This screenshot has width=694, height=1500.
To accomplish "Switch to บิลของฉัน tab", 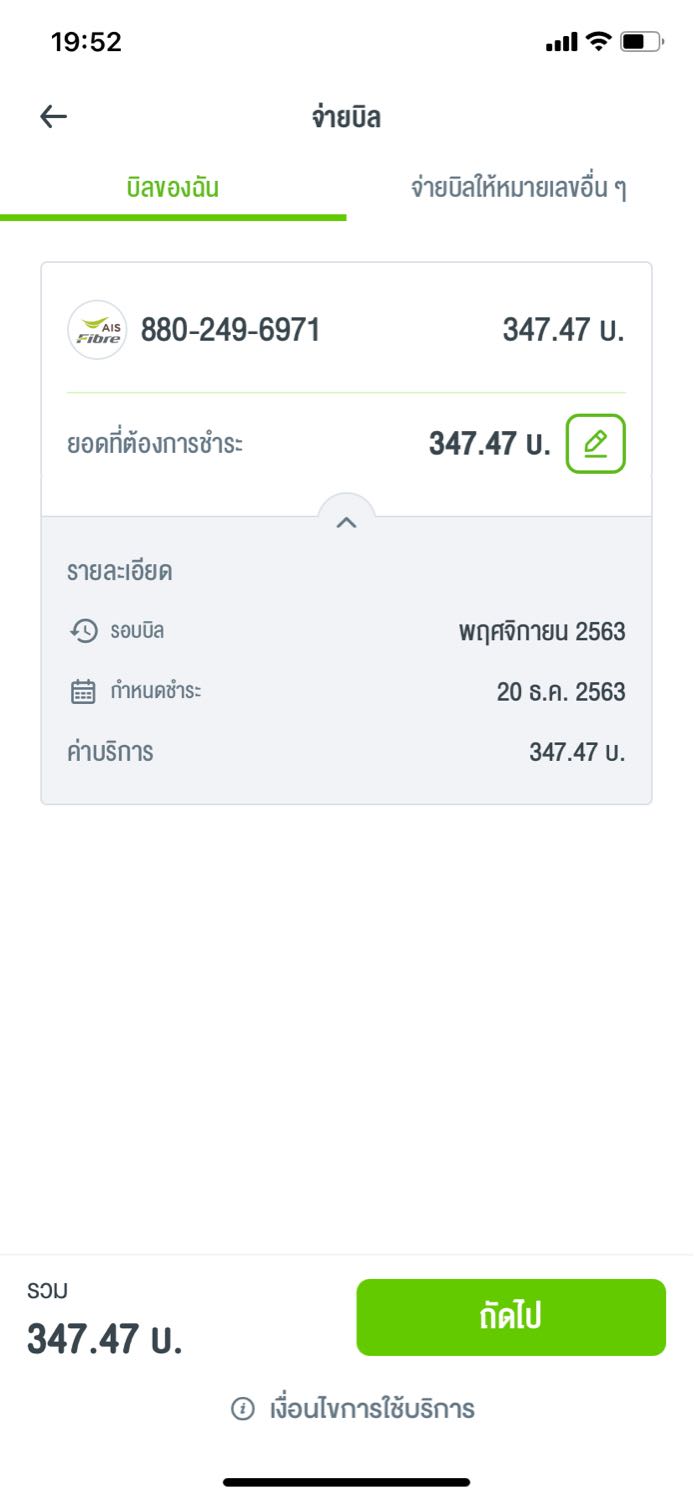I will (173, 188).
